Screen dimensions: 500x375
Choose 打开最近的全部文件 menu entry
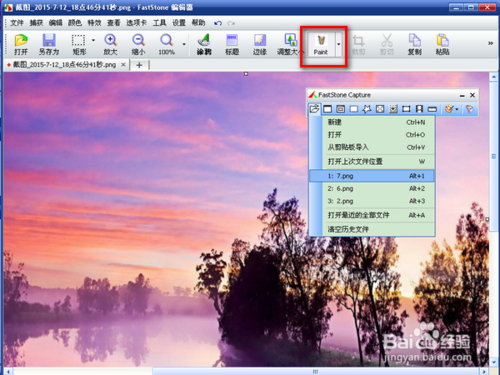tap(372, 215)
